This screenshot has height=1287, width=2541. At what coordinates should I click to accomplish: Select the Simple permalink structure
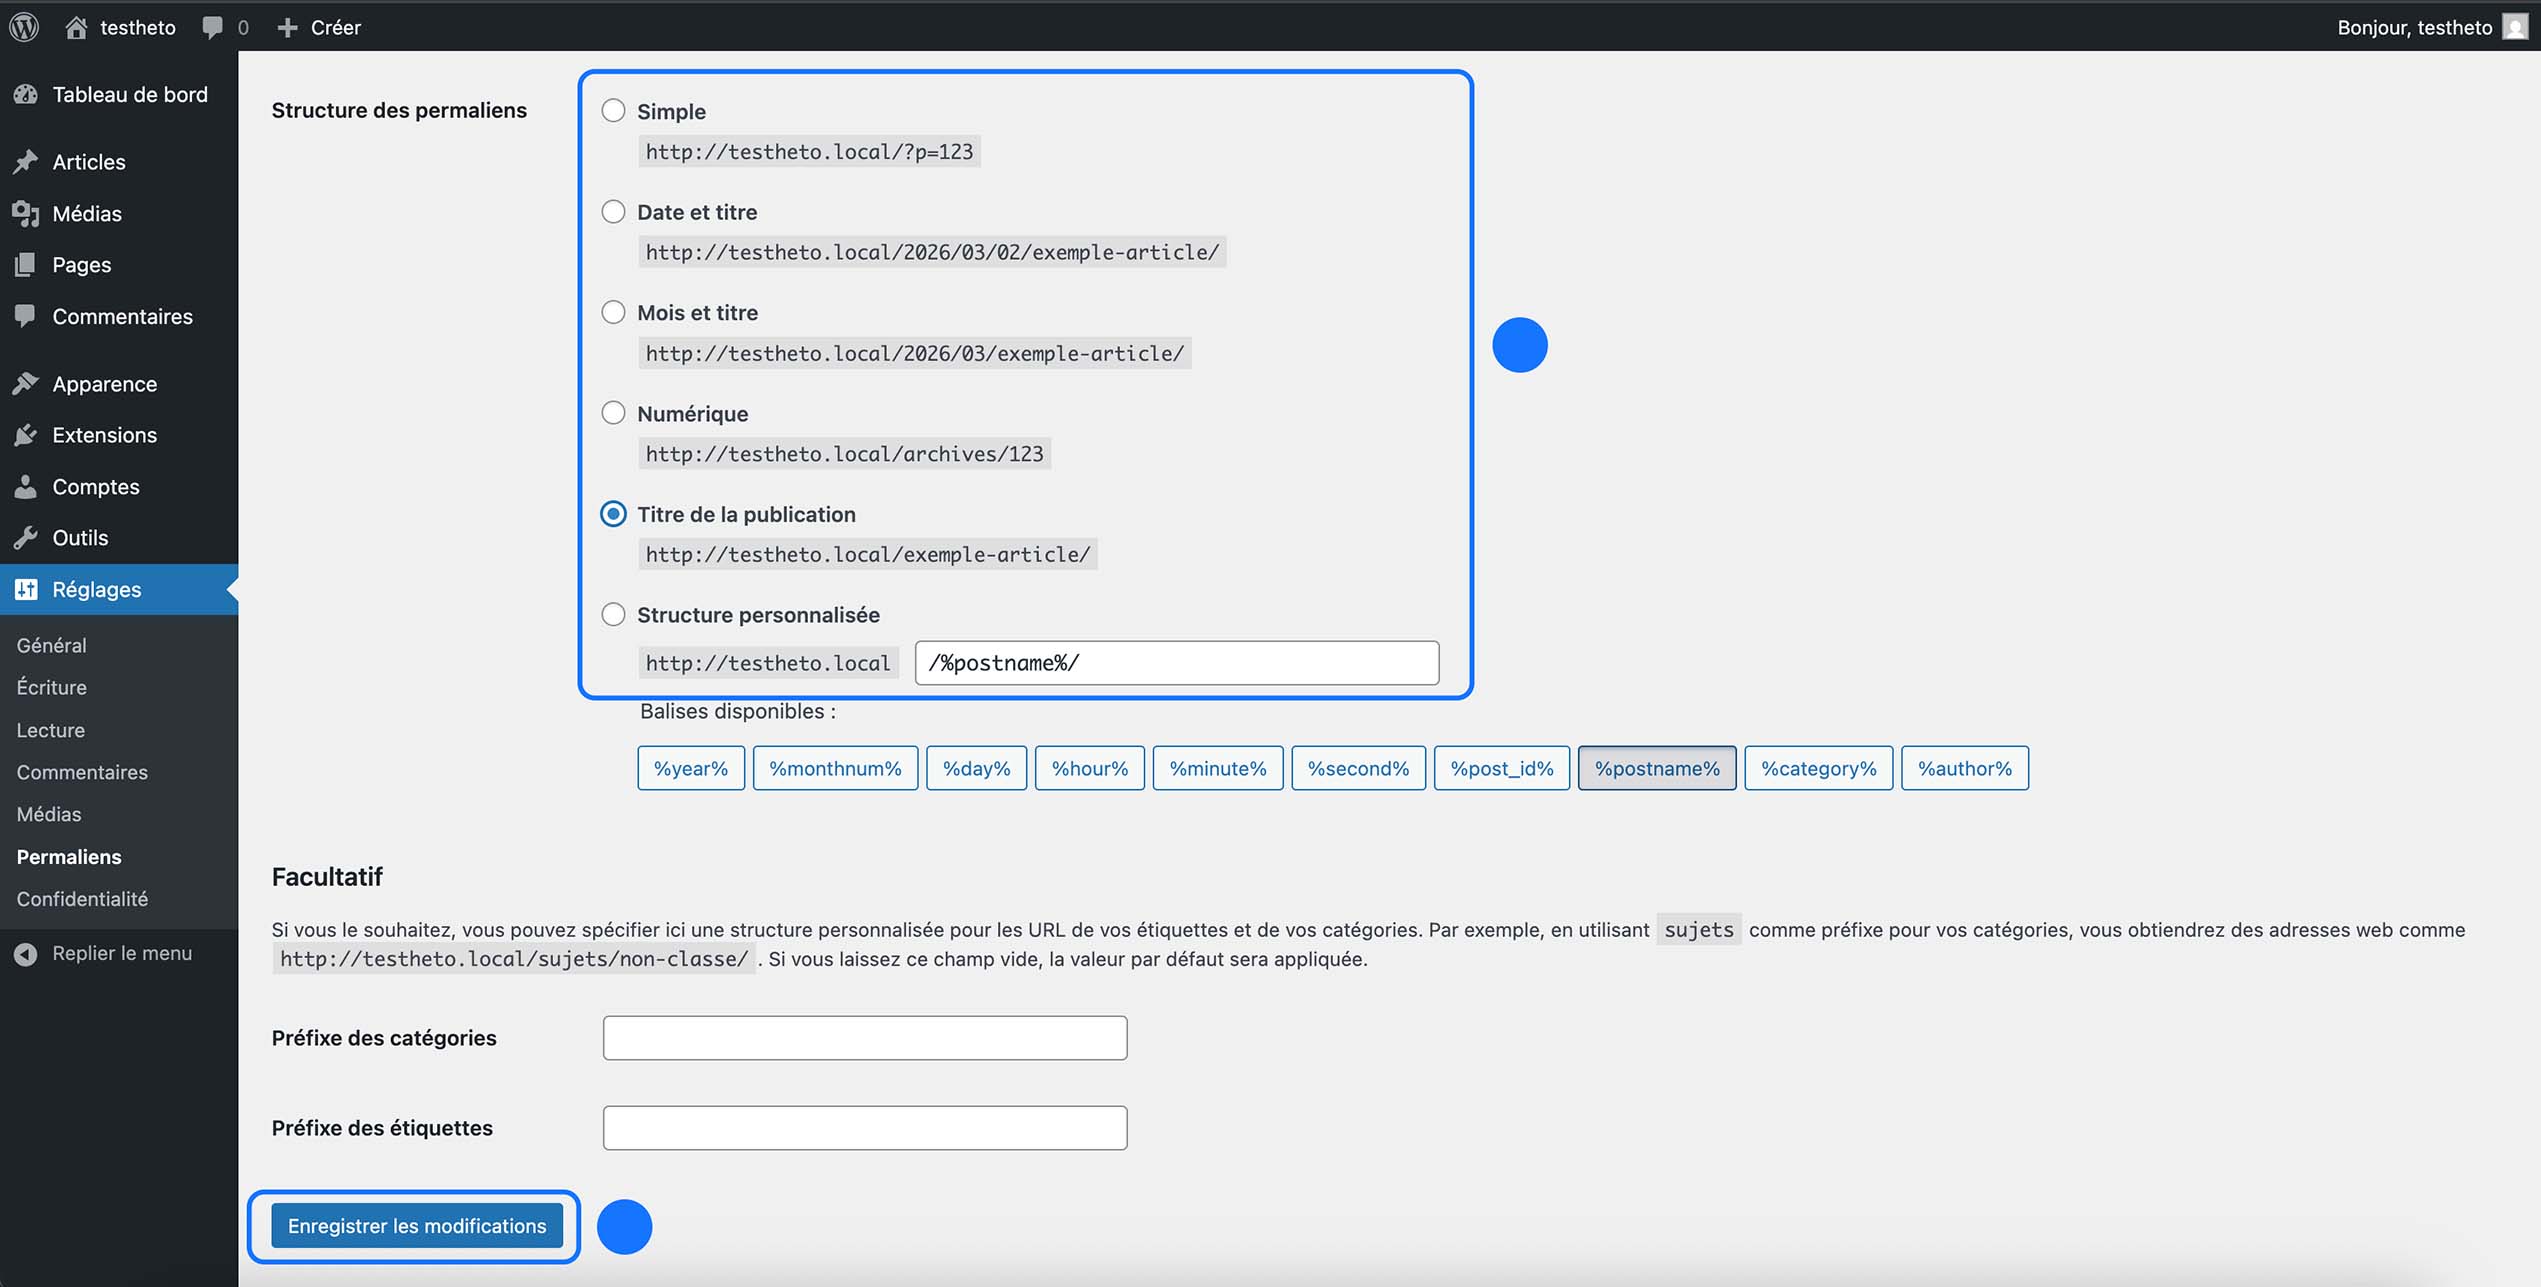pos(613,111)
